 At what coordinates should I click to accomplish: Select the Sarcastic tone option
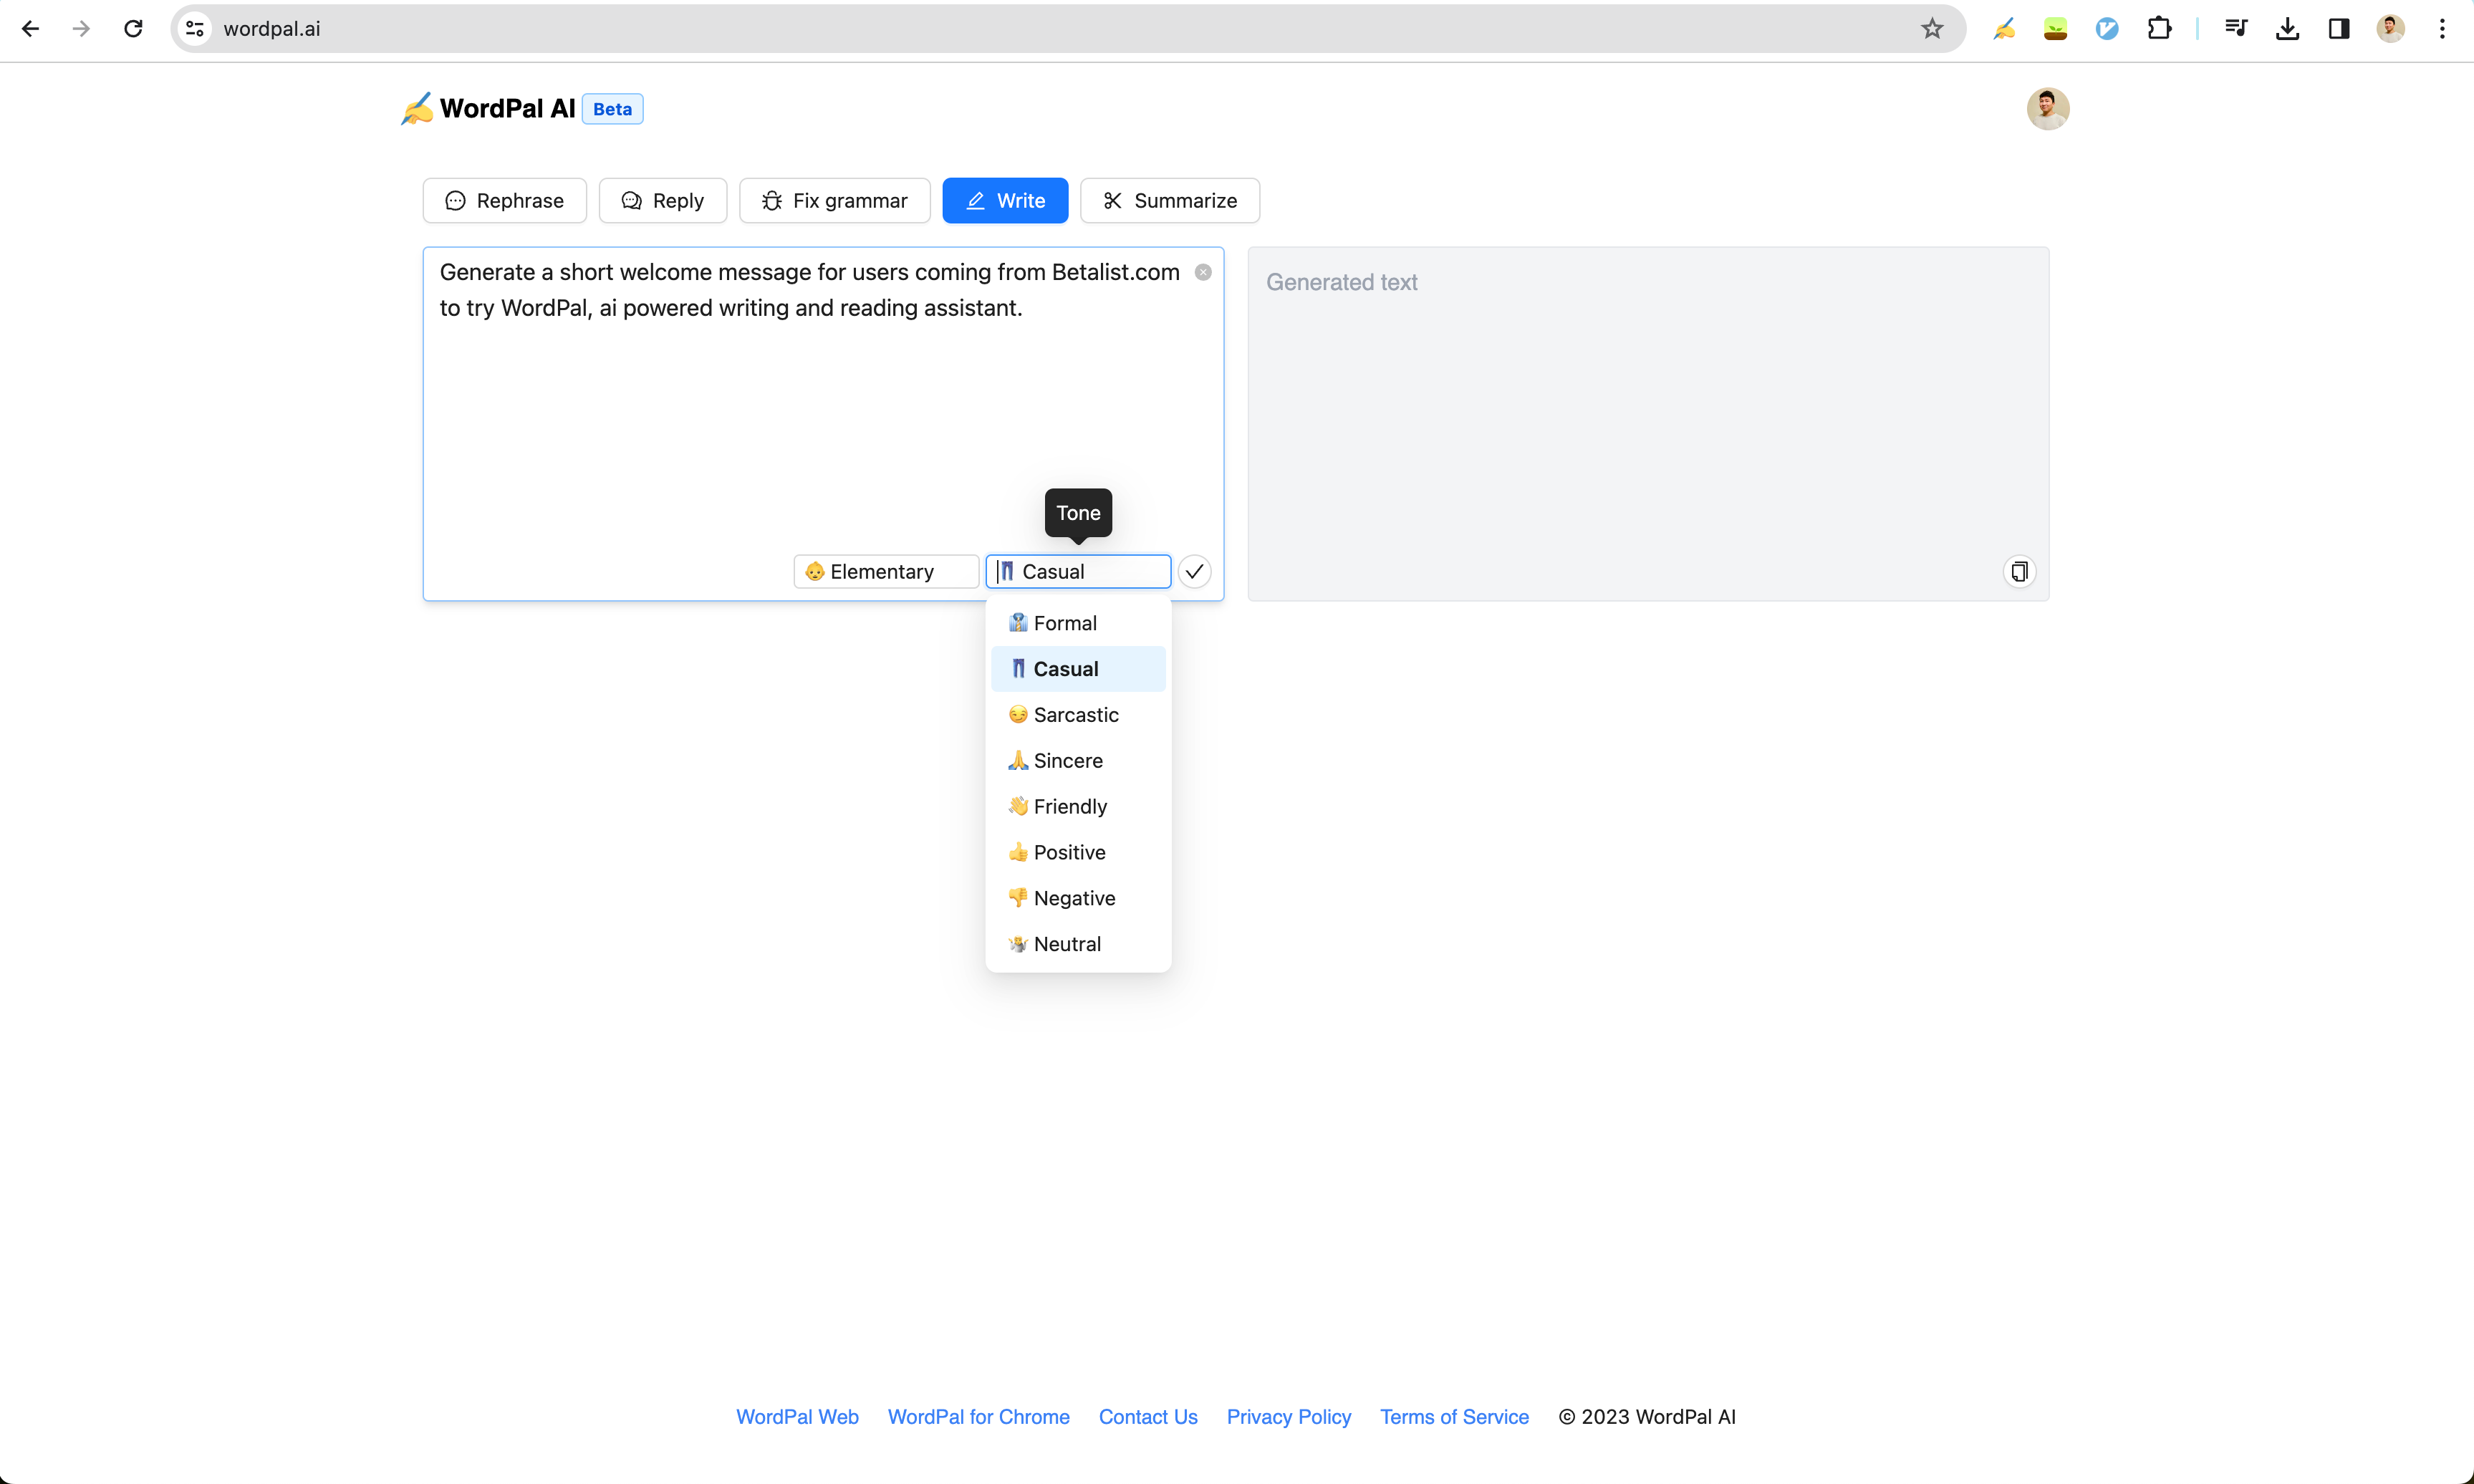1077,714
